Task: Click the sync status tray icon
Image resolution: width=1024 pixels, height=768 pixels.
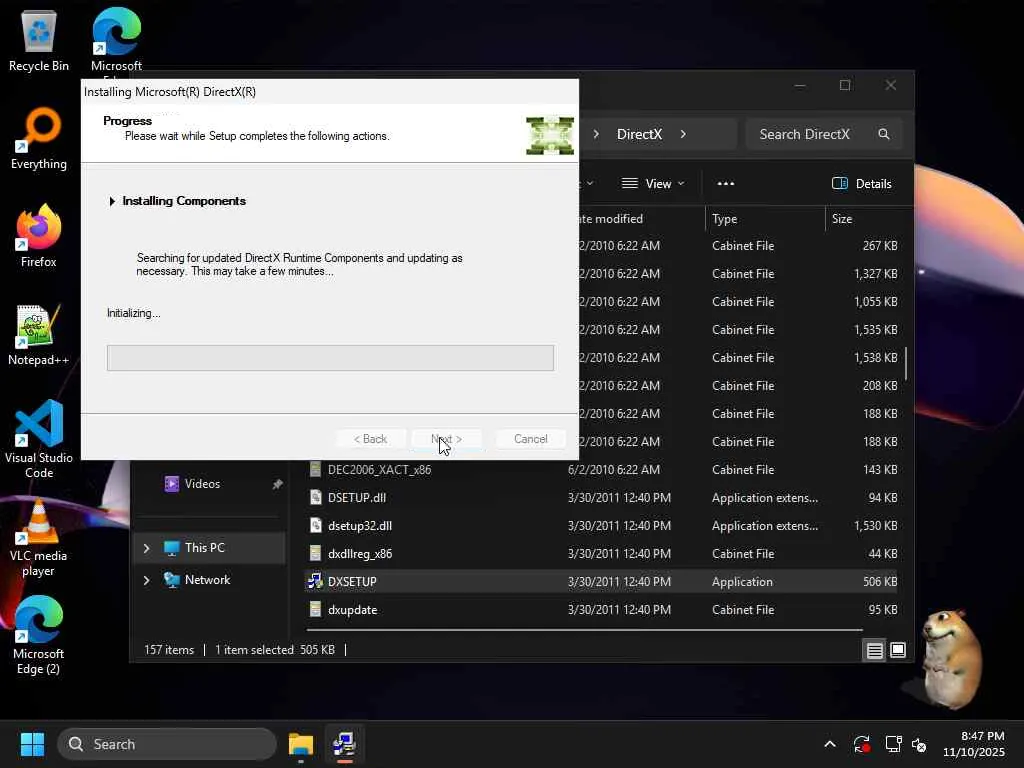Action: 861,744
